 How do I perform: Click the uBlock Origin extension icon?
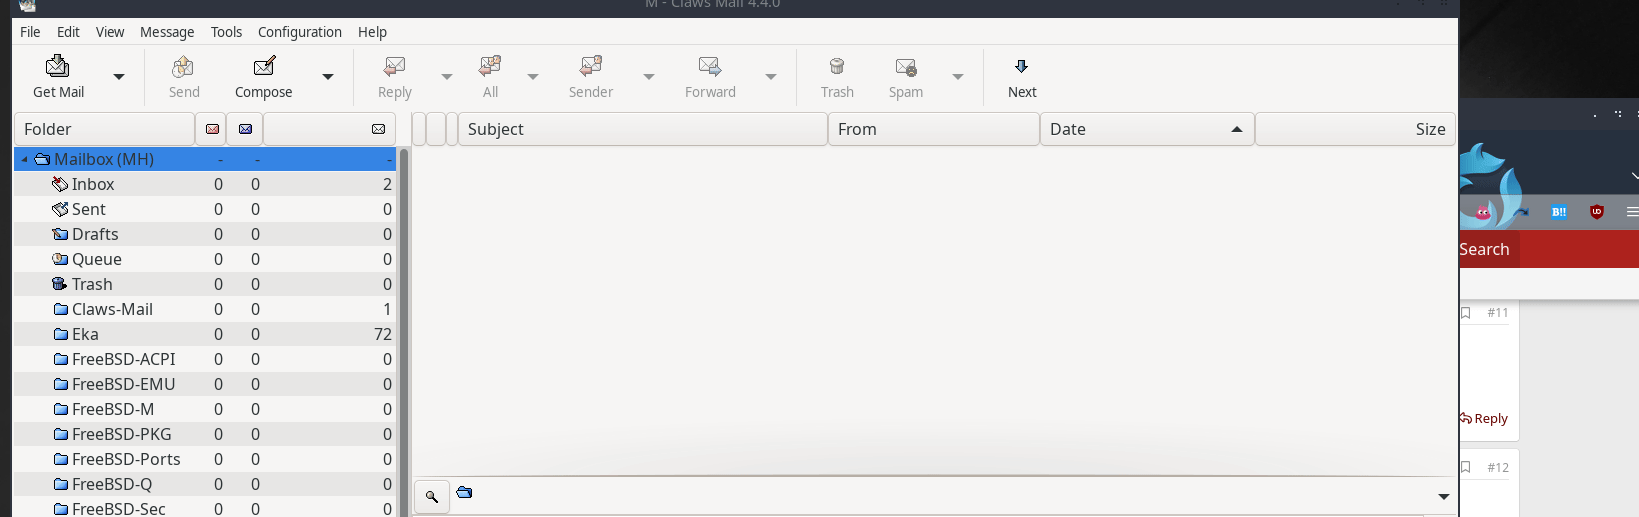1597,211
